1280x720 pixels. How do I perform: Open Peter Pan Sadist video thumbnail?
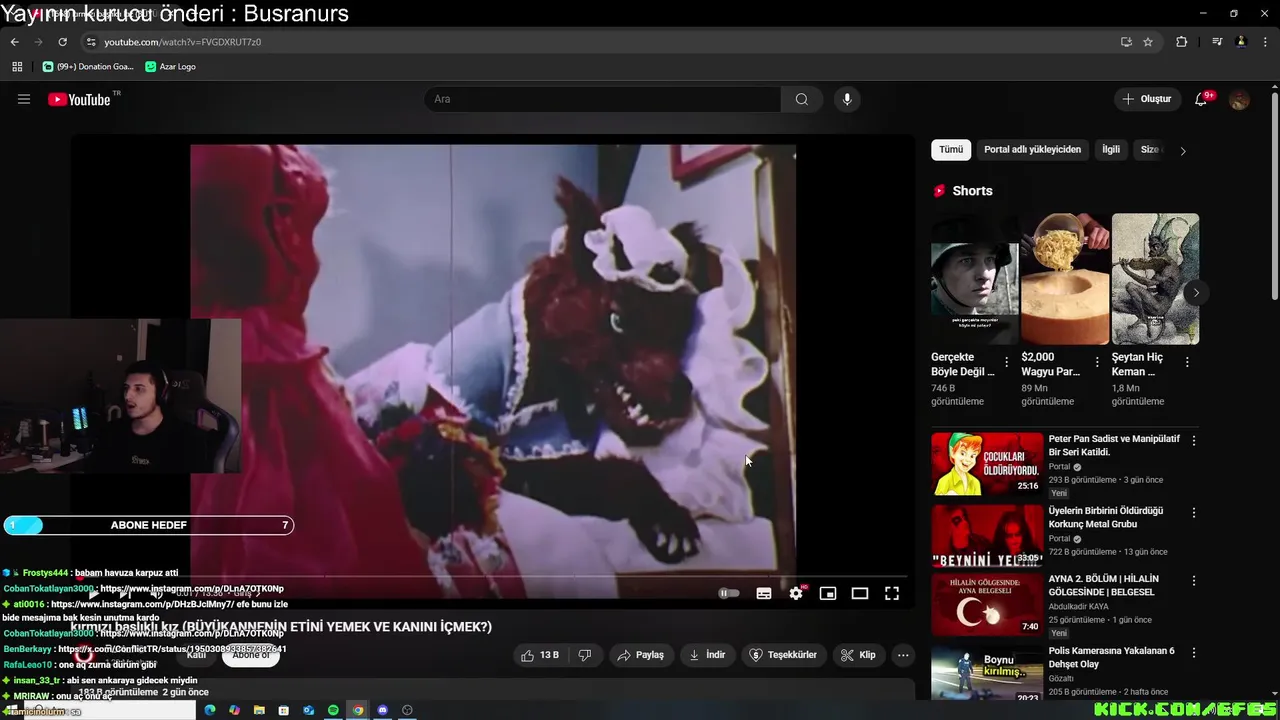tap(987, 463)
